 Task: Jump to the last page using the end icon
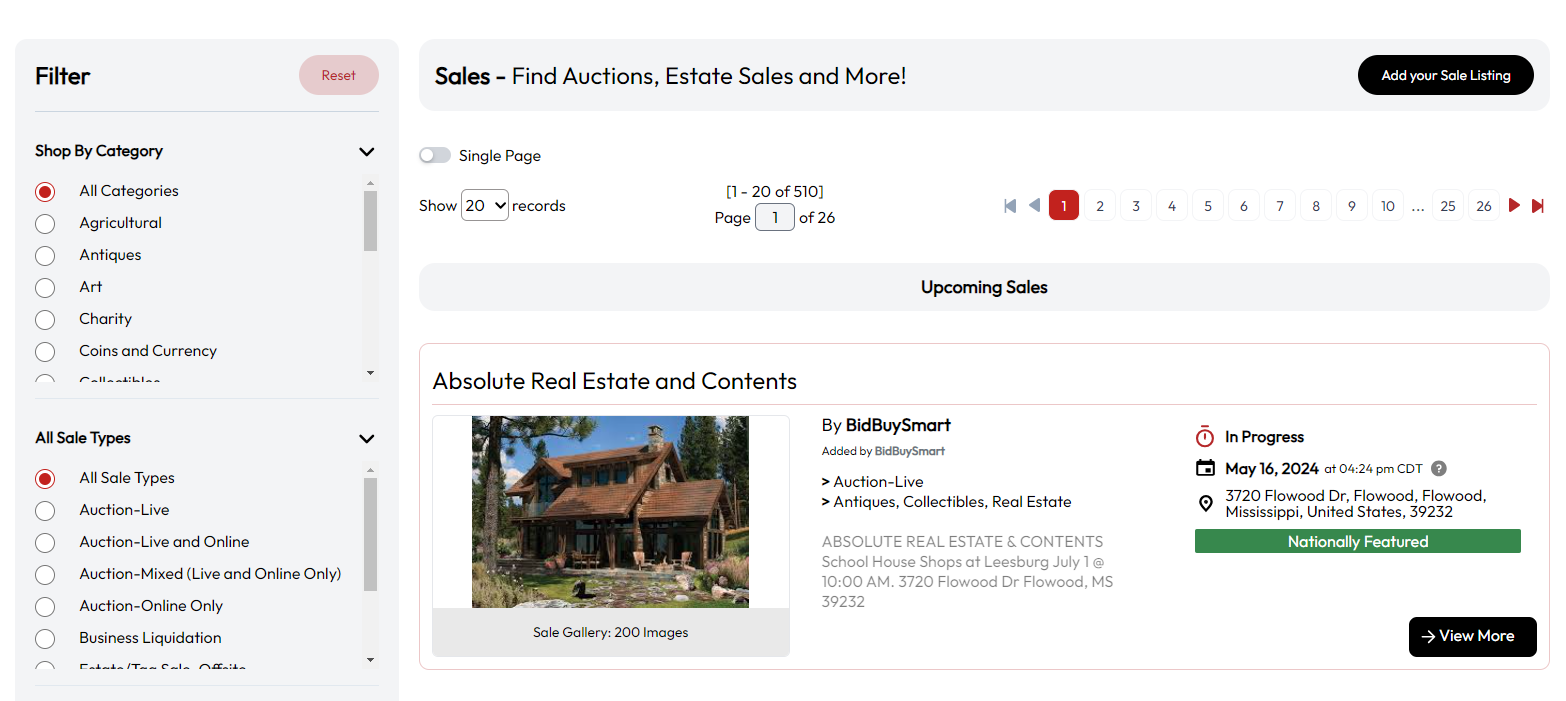[x=1538, y=205]
